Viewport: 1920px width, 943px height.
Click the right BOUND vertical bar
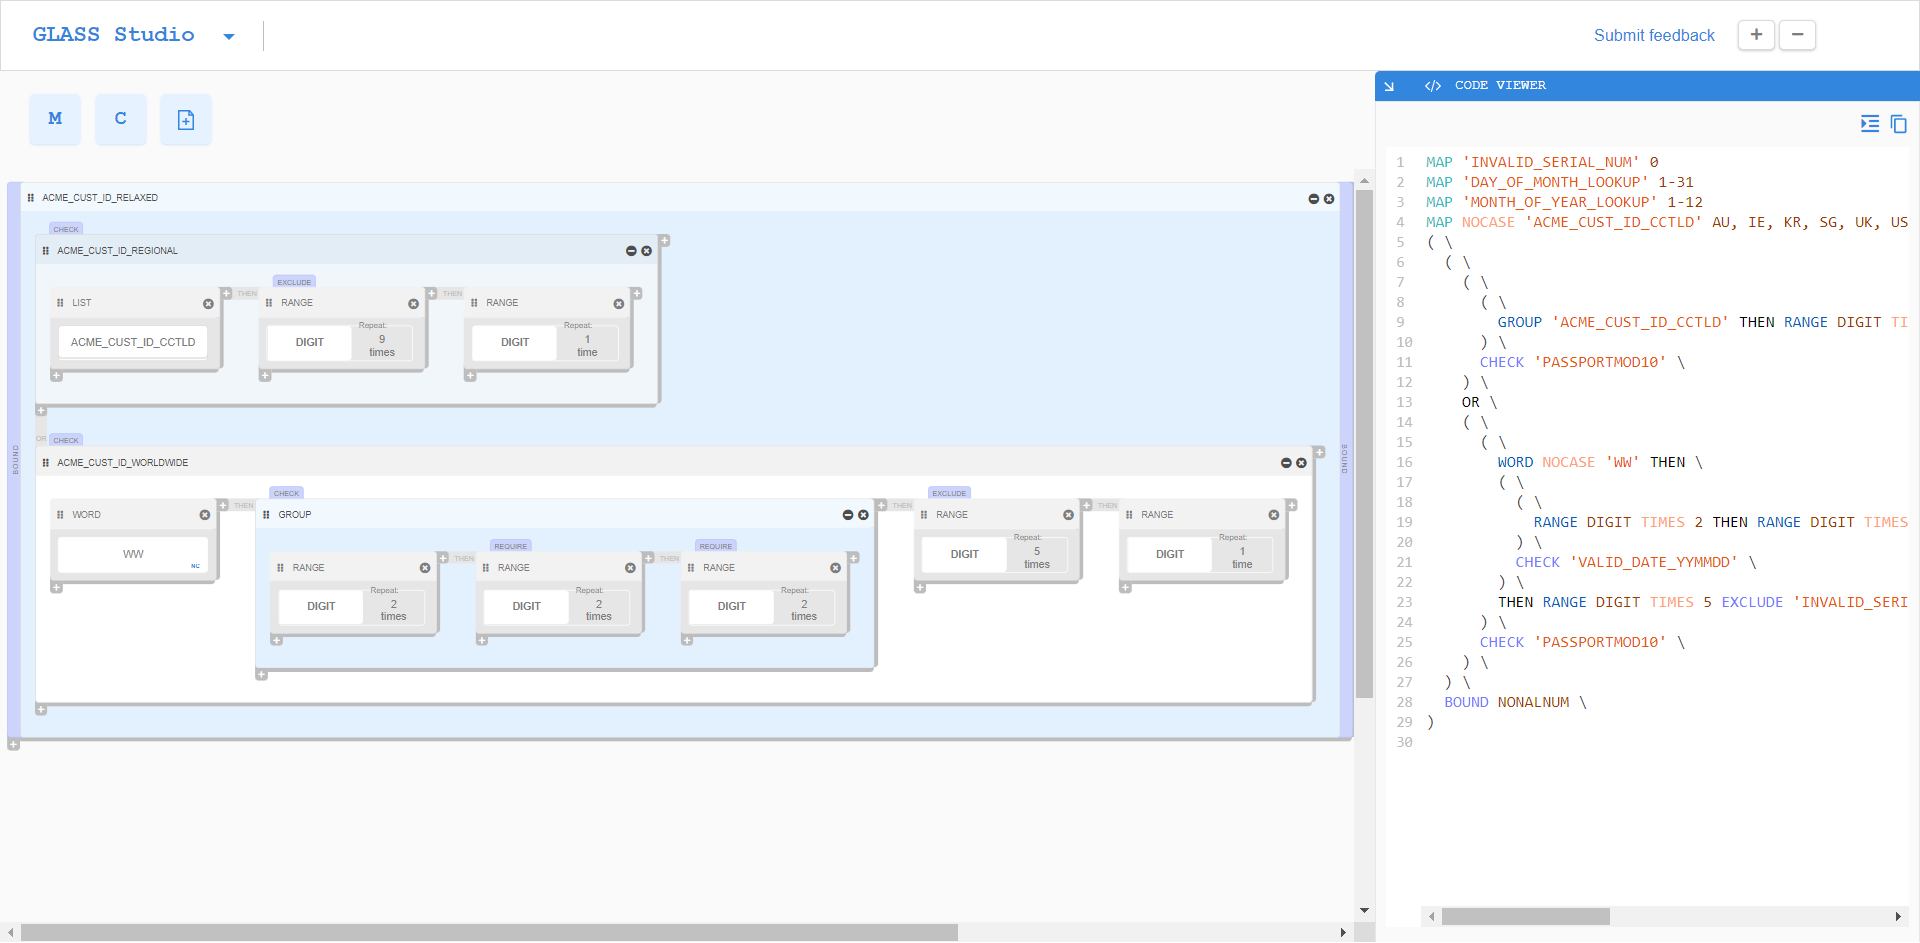(x=1346, y=460)
